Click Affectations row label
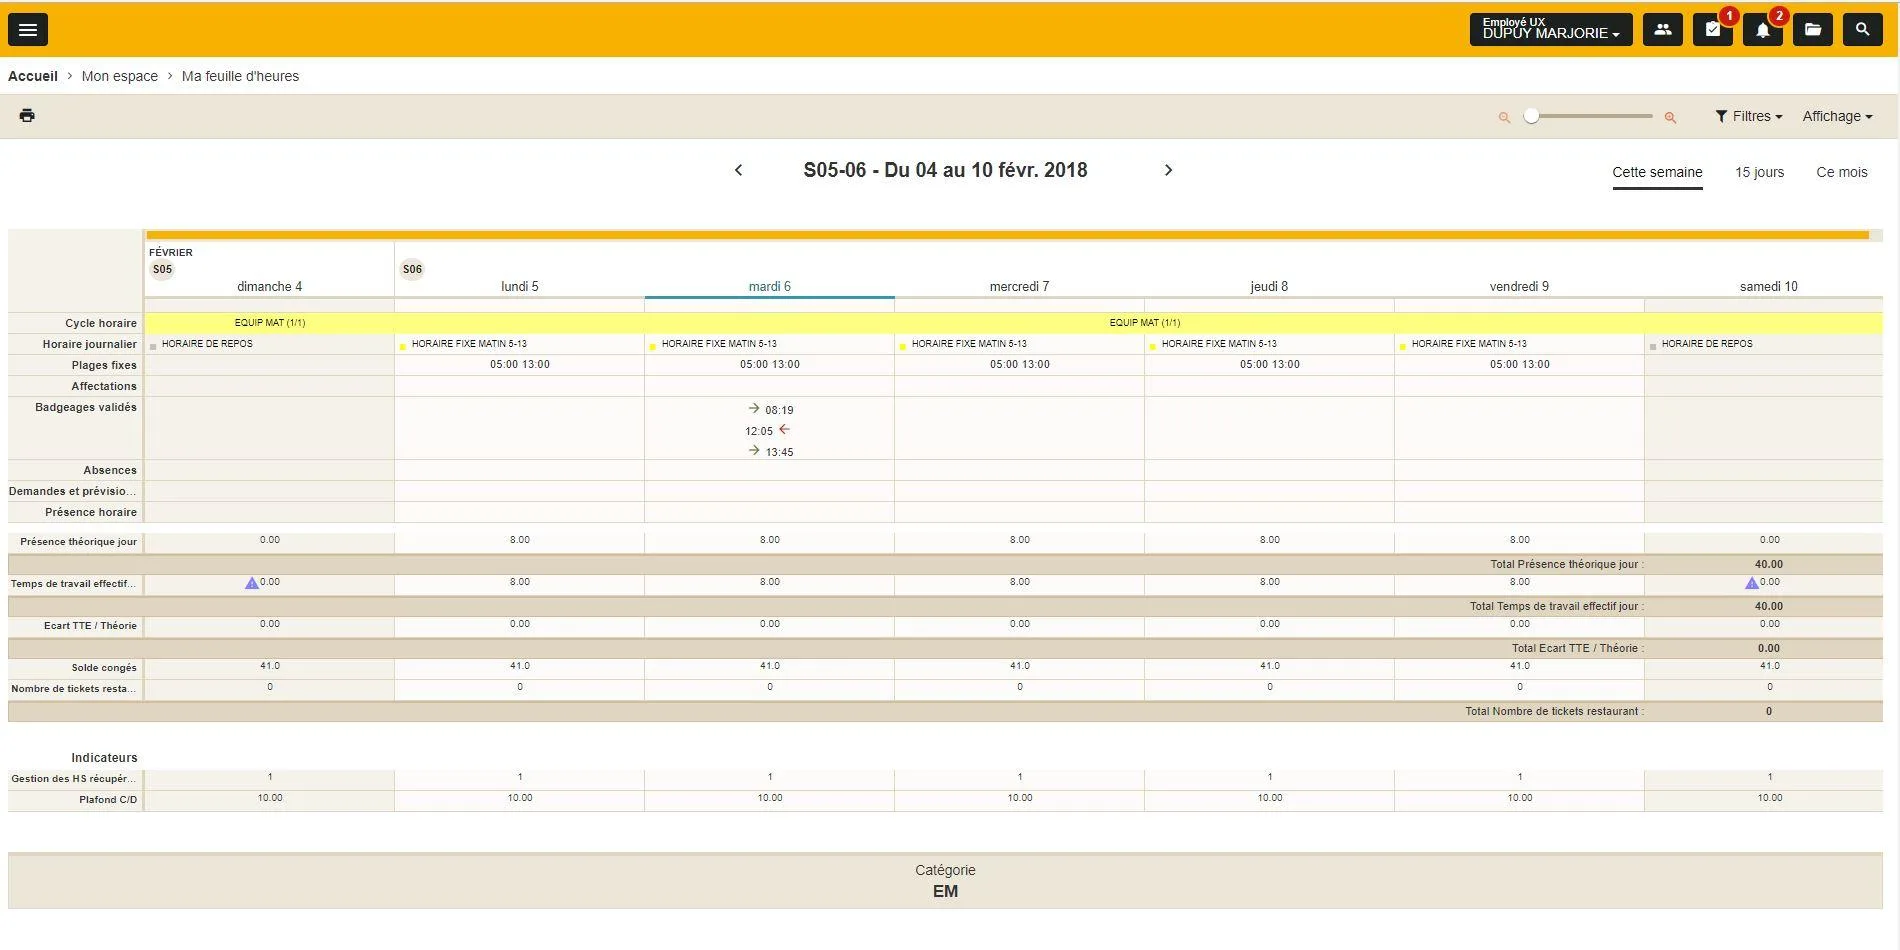The image size is (1900, 950). coord(104,386)
